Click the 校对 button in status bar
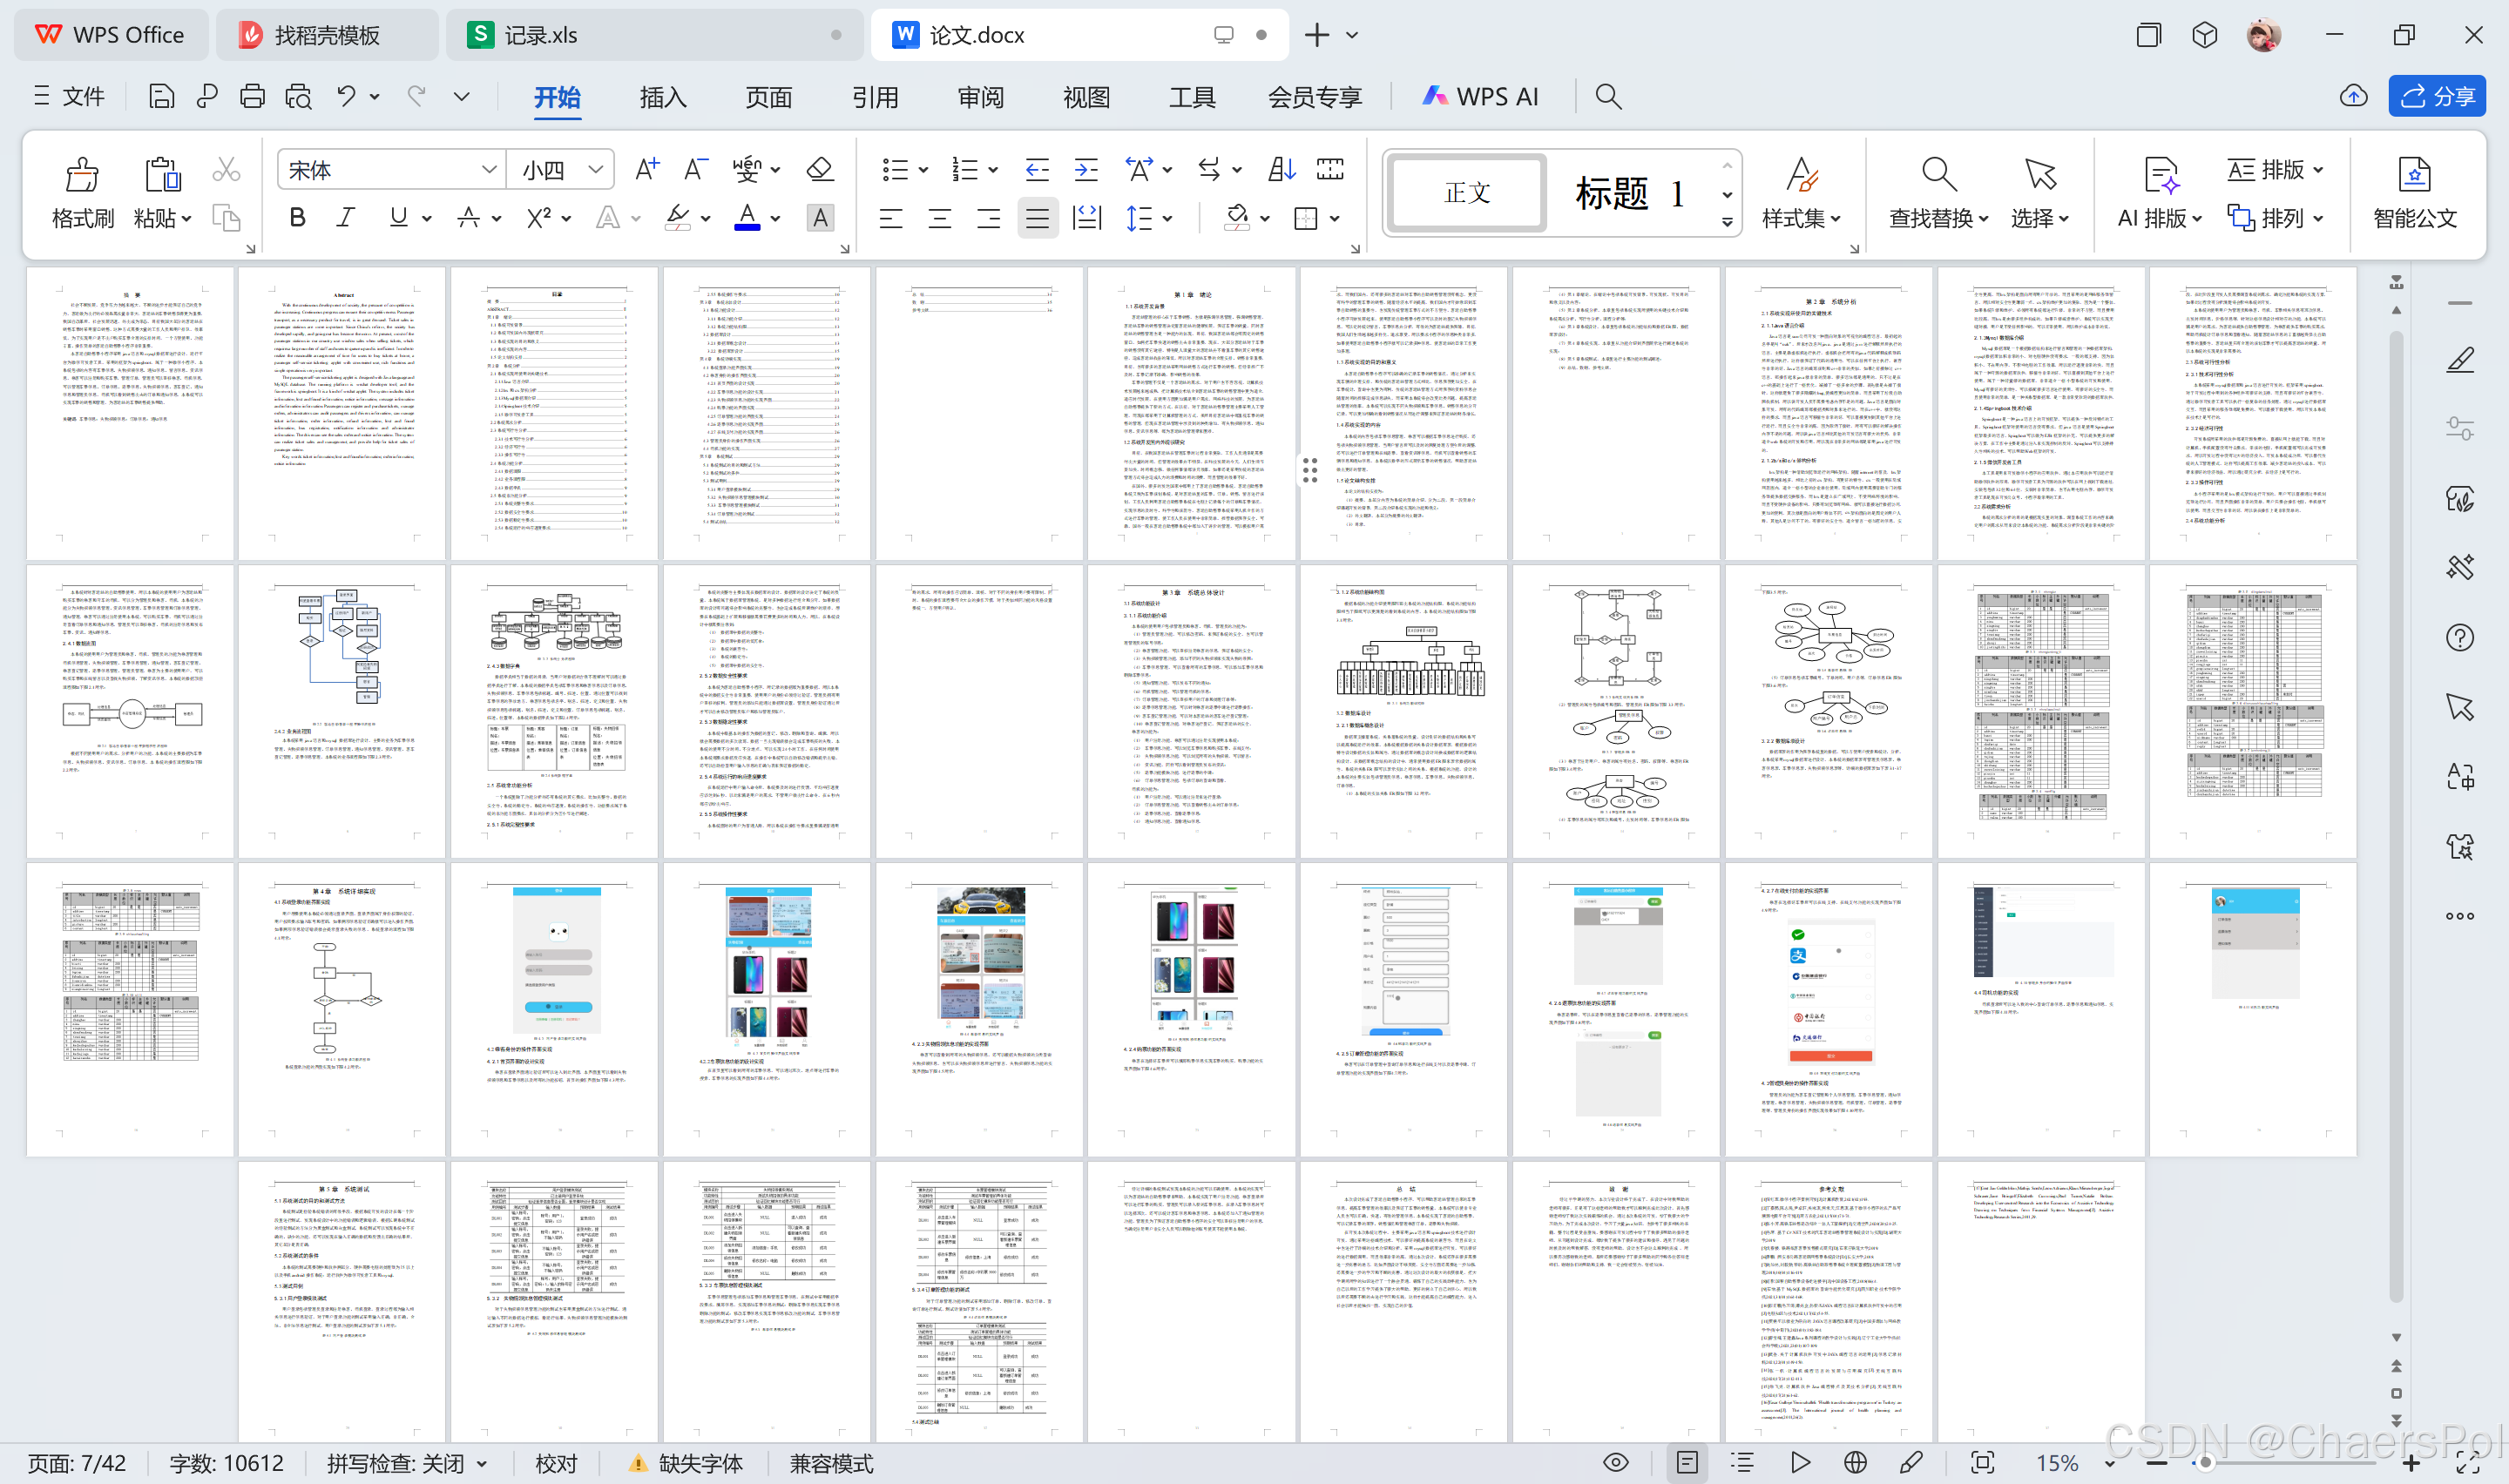Image resolution: width=2509 pixels, height=1484 pixels. pyautogui.click(x=556, y=1463)
